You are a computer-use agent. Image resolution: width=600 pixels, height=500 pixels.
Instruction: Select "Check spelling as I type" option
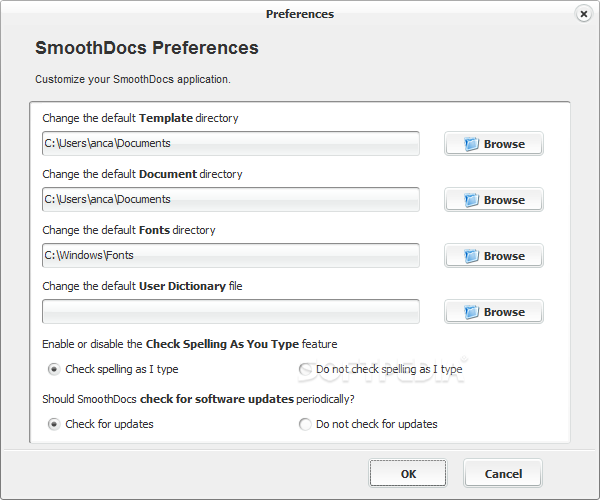54,369
